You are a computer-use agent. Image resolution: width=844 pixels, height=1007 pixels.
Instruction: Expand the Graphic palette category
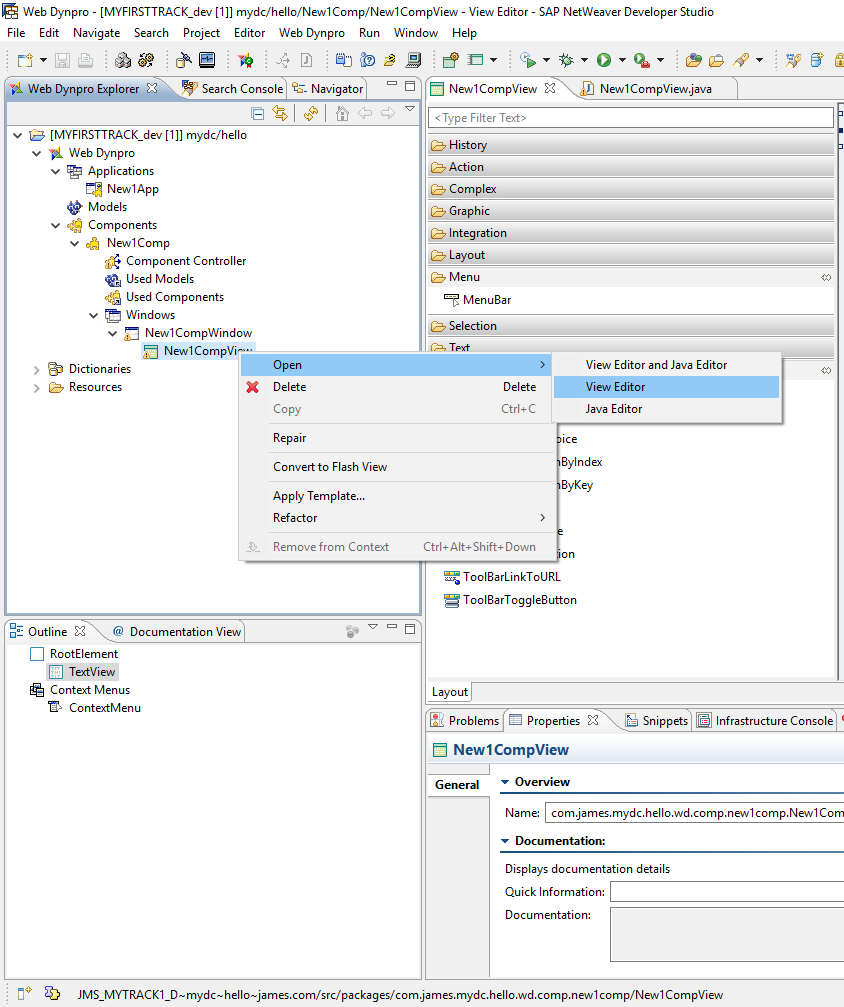(x=631, y=211)
